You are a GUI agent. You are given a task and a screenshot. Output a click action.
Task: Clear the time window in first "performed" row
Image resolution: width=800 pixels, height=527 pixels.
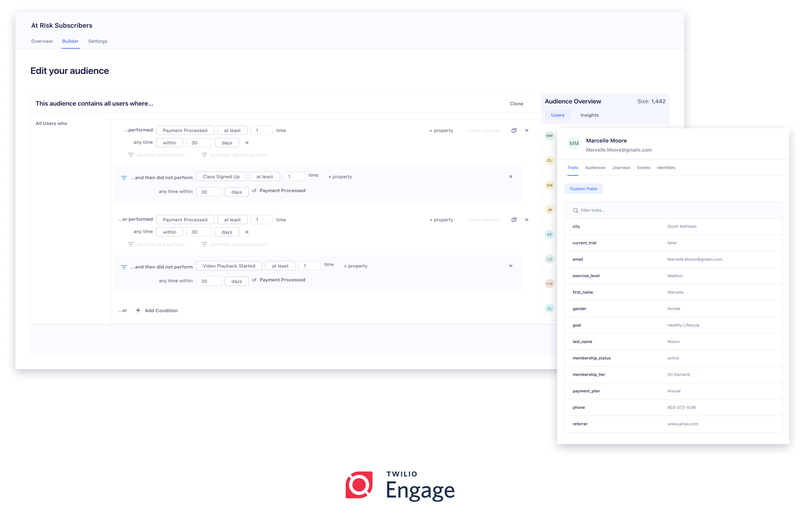pyautogui.click(x=247, y=143)
